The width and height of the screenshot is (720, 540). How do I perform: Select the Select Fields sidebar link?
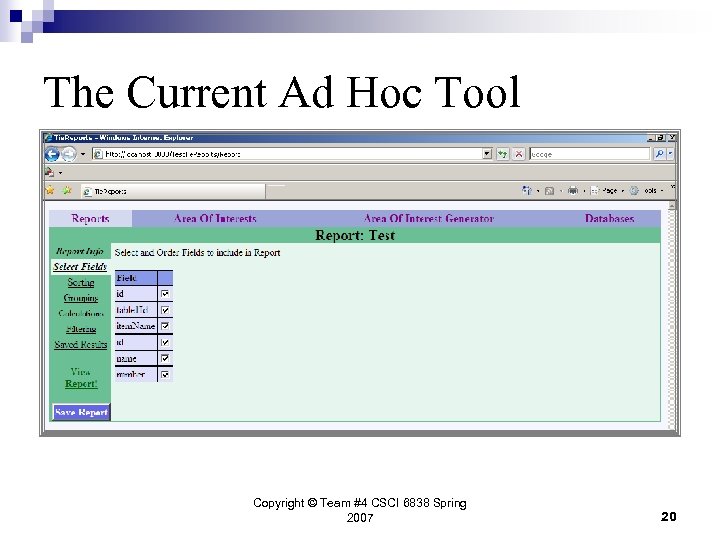tap(80, 267)
